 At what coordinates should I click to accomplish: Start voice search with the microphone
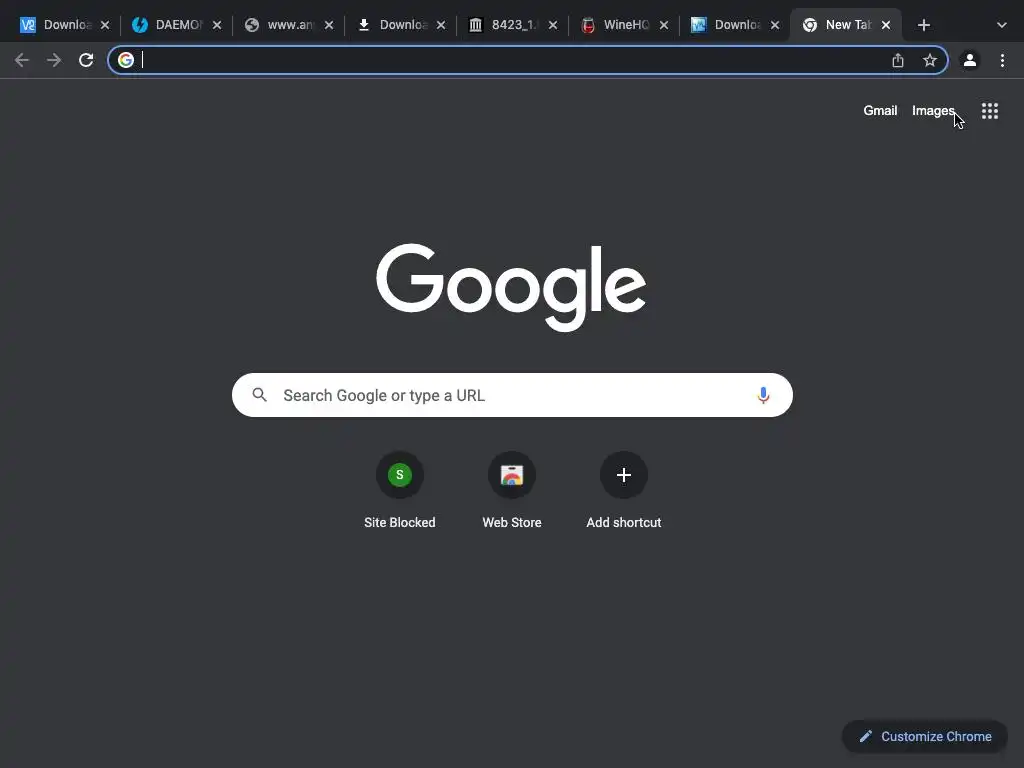tap(763, 395)
